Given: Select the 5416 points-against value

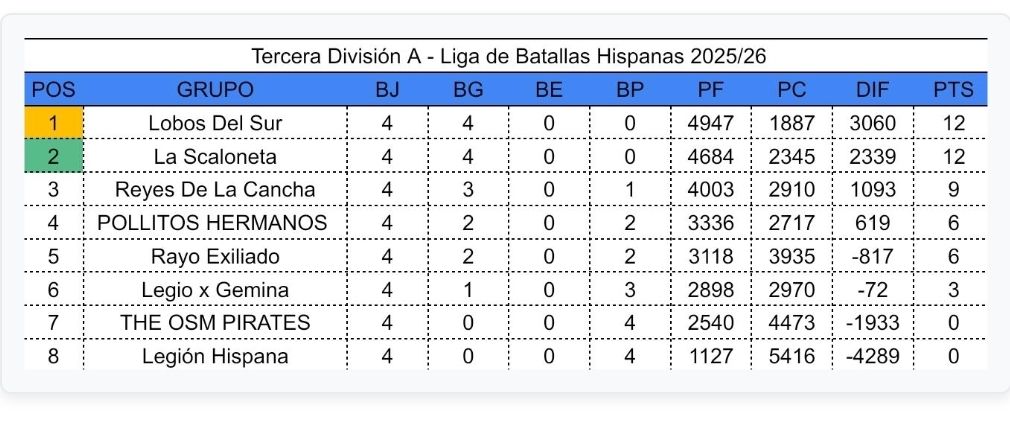Looking at the screenshot, I should pyautogui.click(x=792, y=356).
